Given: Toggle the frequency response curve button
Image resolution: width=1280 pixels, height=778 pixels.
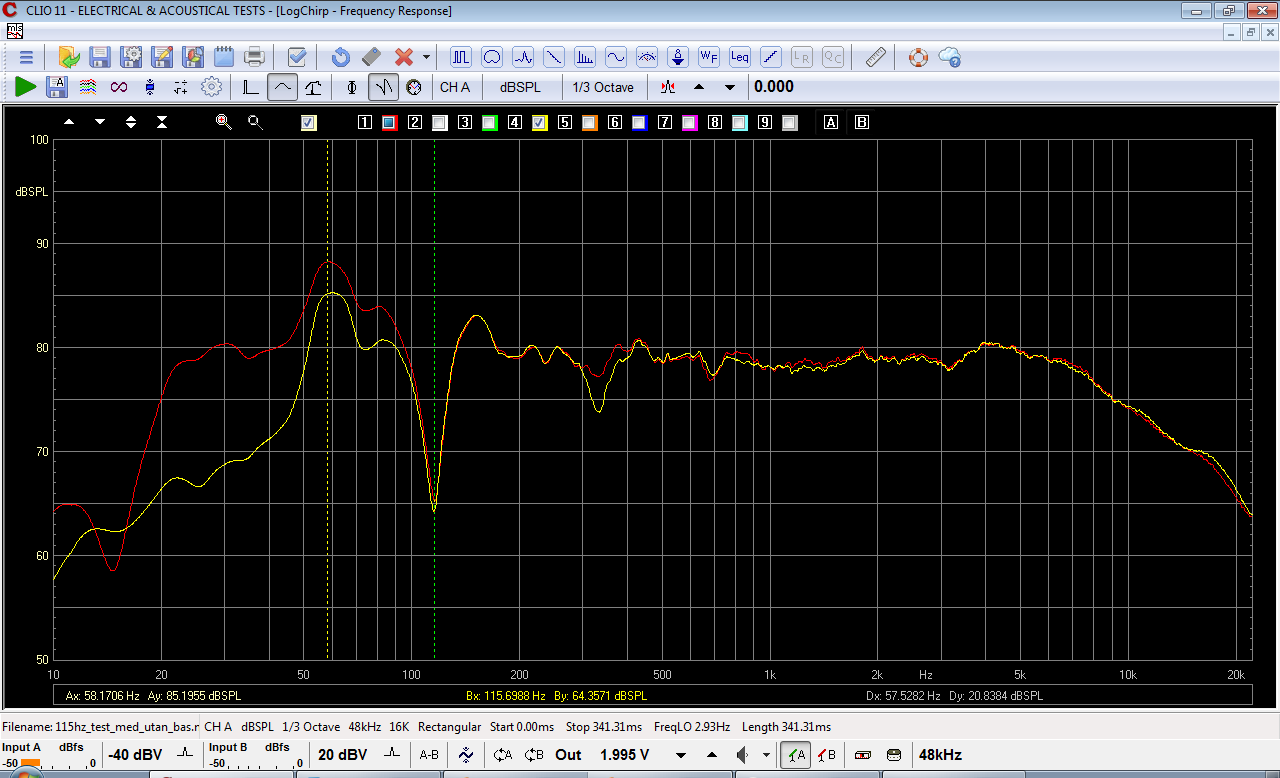Looking at the screenshot, I should click(282, 87).
